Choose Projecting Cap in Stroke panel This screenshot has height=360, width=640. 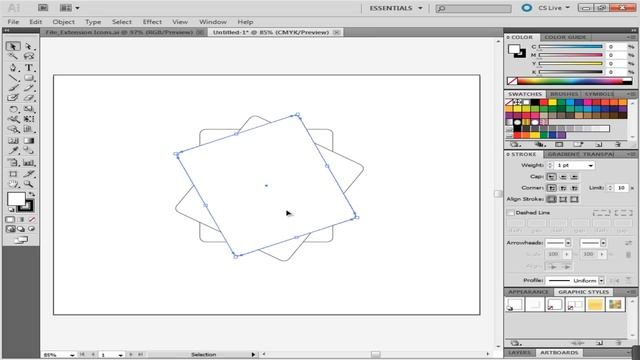coord(574,177)
